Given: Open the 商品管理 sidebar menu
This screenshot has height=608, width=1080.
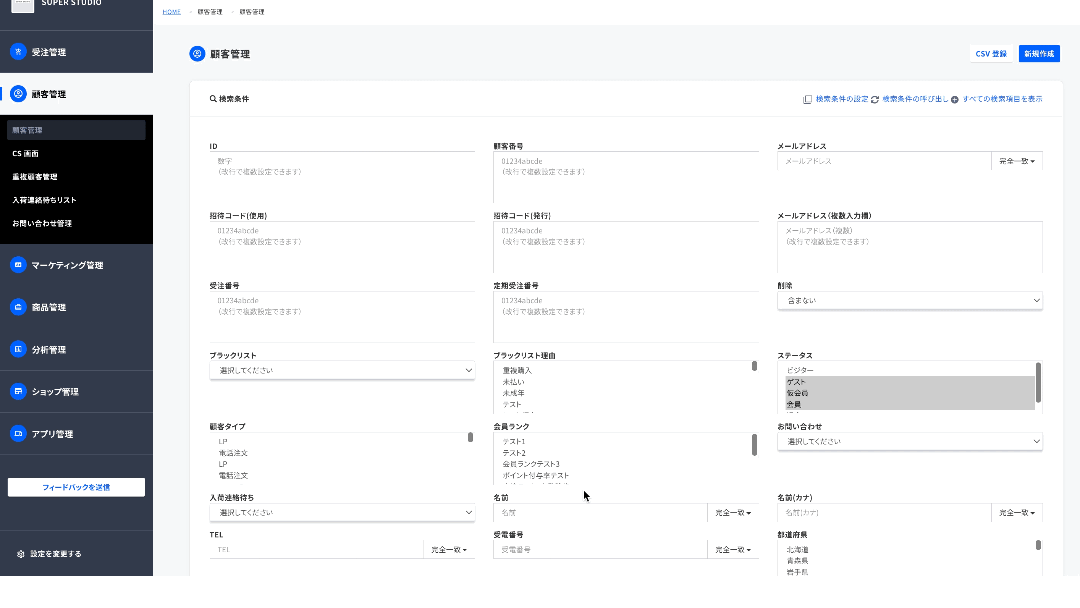Looking at the screenshot, I should (x=76, y=307).
